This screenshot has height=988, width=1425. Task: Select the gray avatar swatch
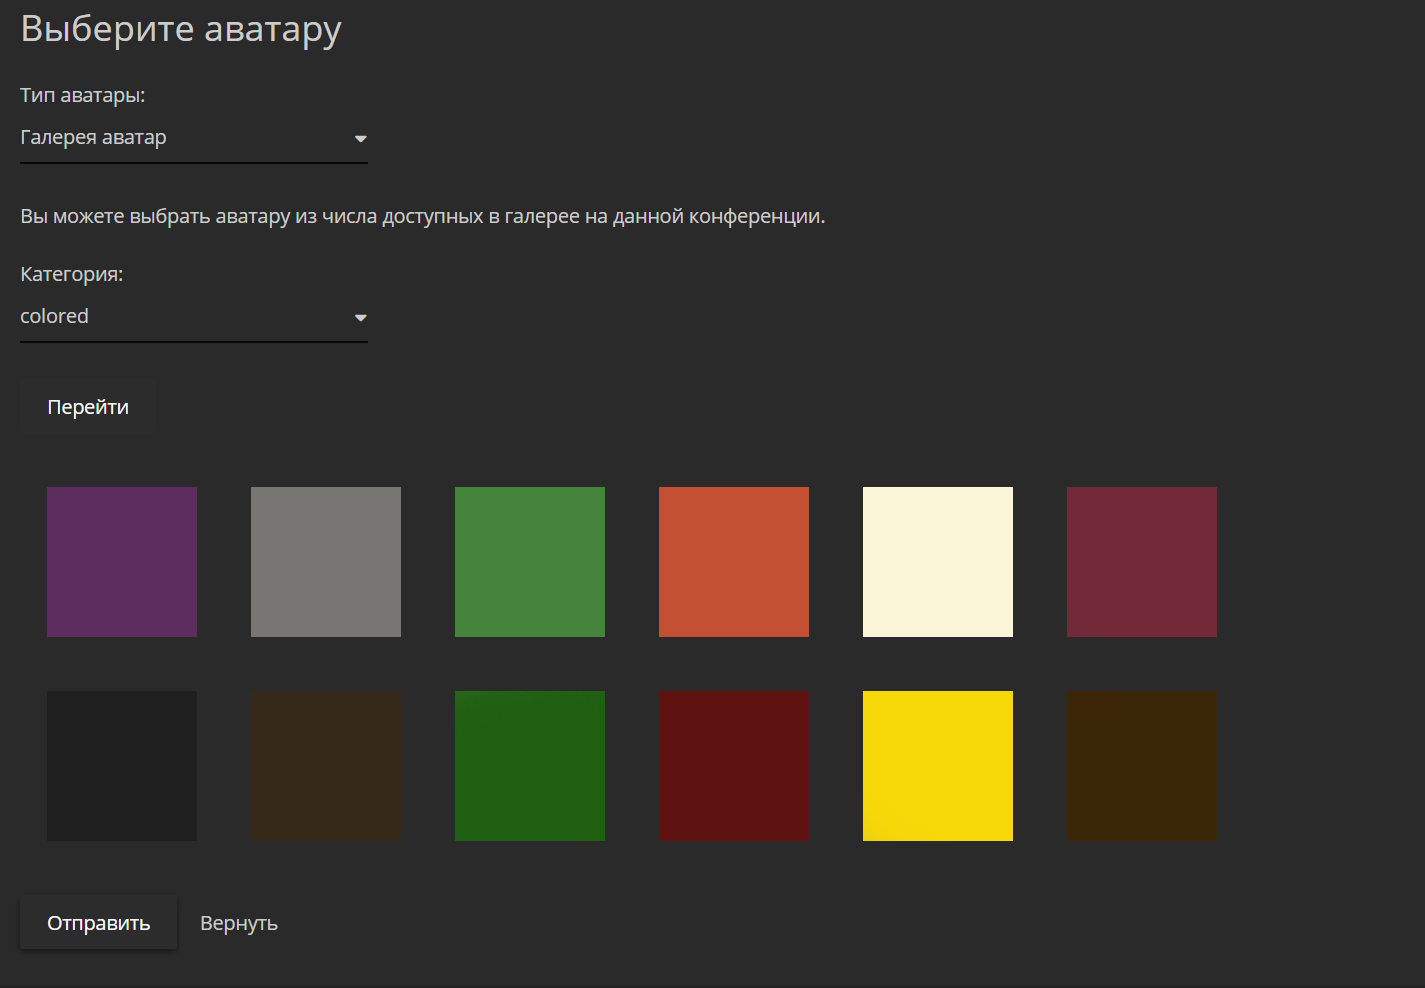(x=326, y=561)
